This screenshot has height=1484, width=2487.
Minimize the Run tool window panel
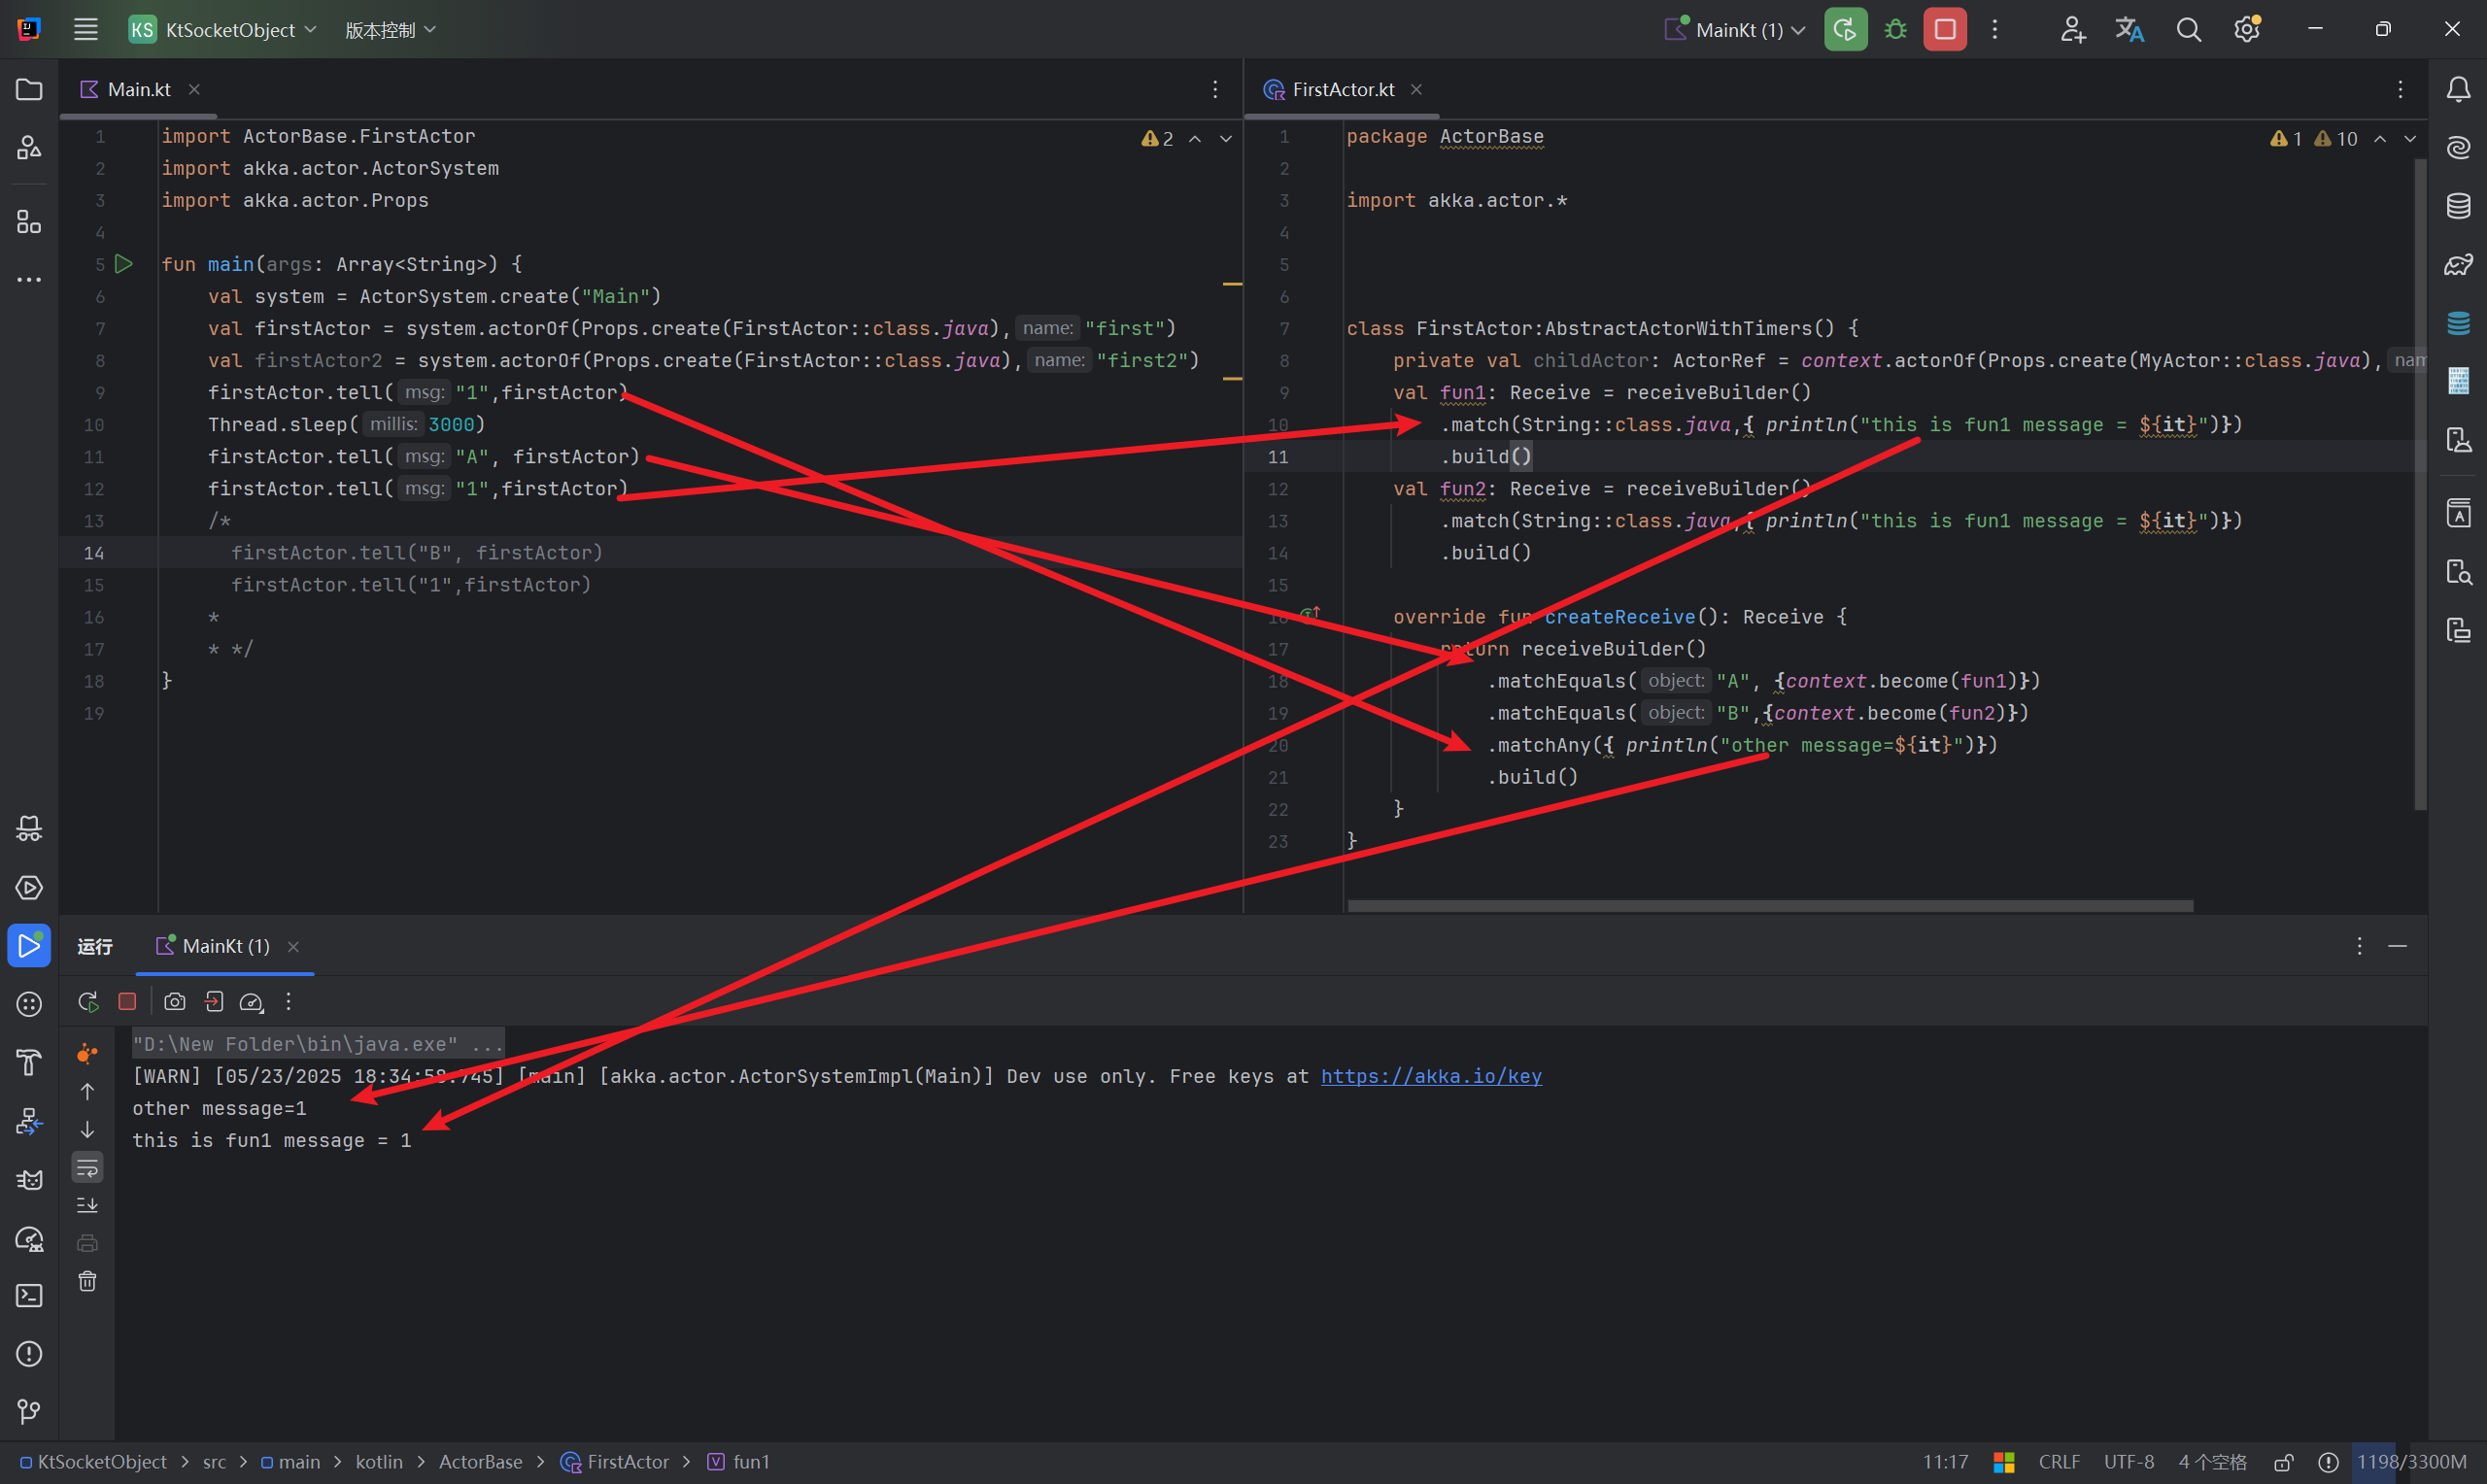2398,946
